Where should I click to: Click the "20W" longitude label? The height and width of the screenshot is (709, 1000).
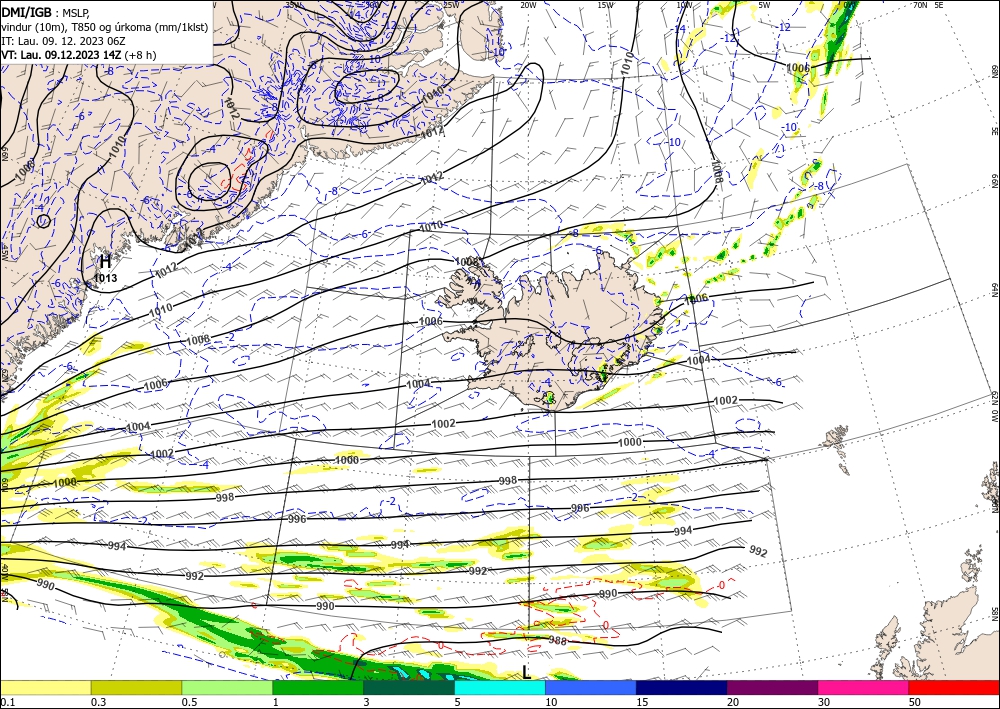(527, 5)
